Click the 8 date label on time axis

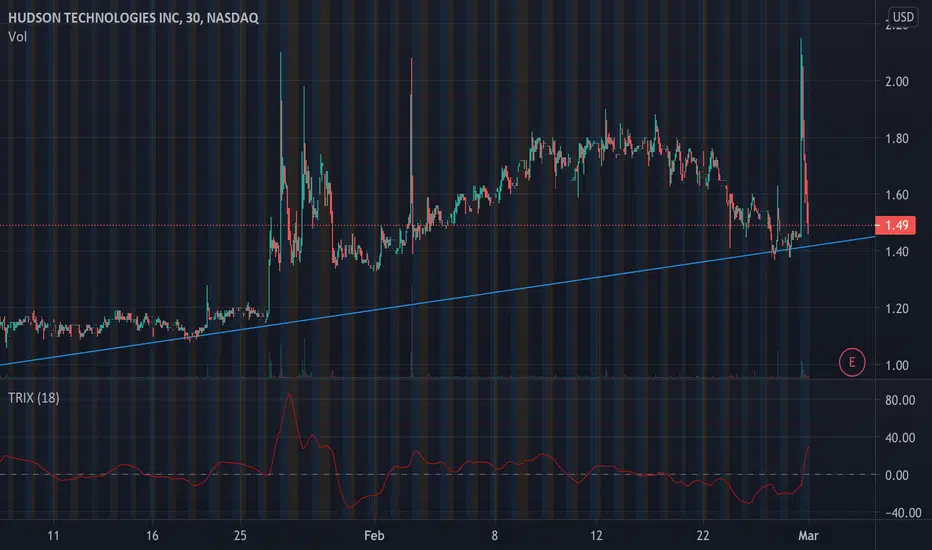pos(495,536)
